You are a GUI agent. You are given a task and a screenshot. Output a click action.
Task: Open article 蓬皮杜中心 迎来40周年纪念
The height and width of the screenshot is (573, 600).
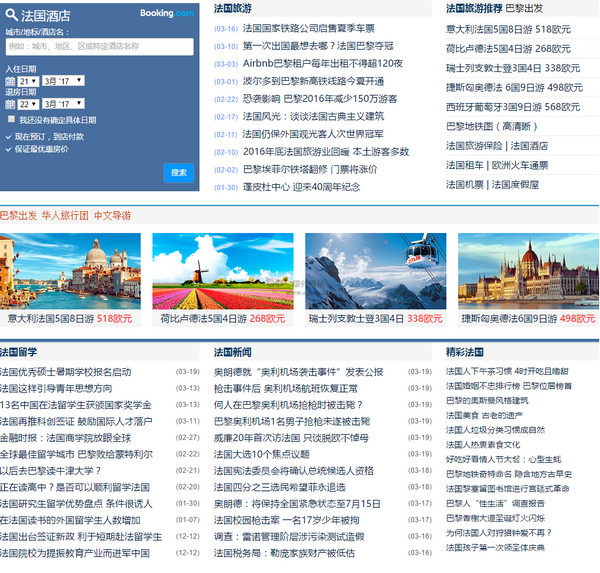(x=301, y=187)
